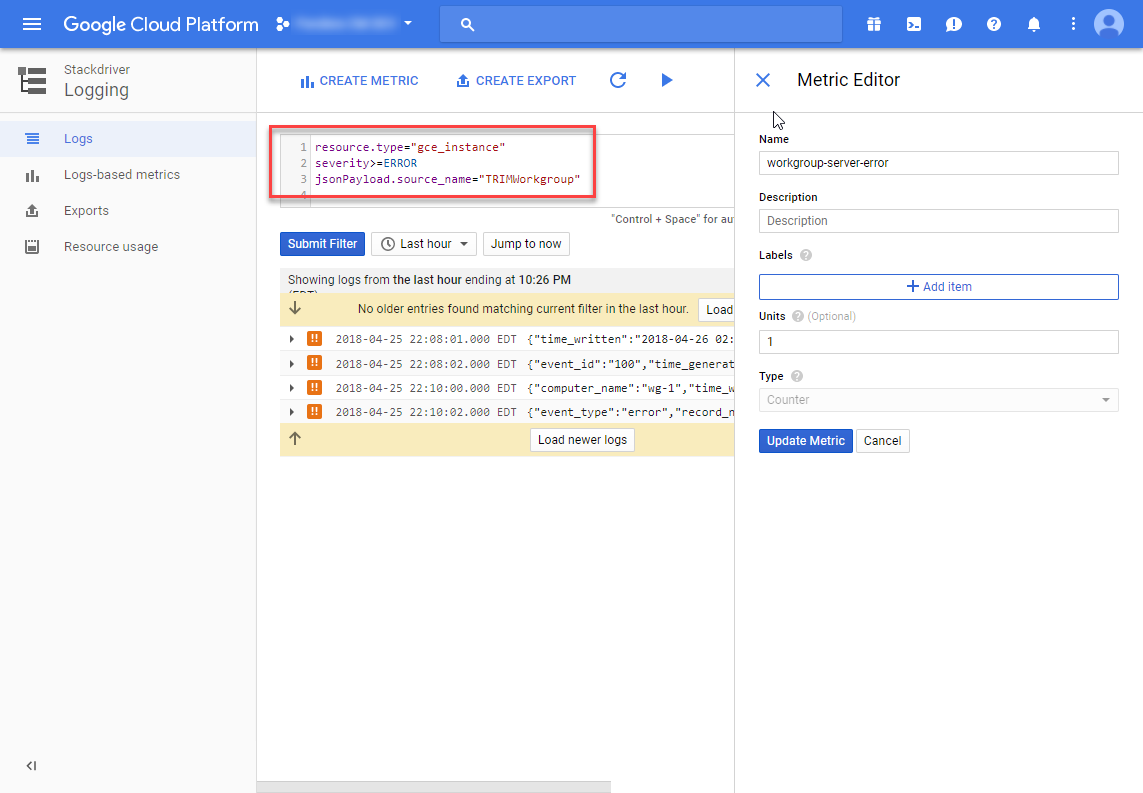This screenshot has width=1143, height=793.
Task: Collapse the sidebar with the arrow icon
Action: click(x=31, y=765)
